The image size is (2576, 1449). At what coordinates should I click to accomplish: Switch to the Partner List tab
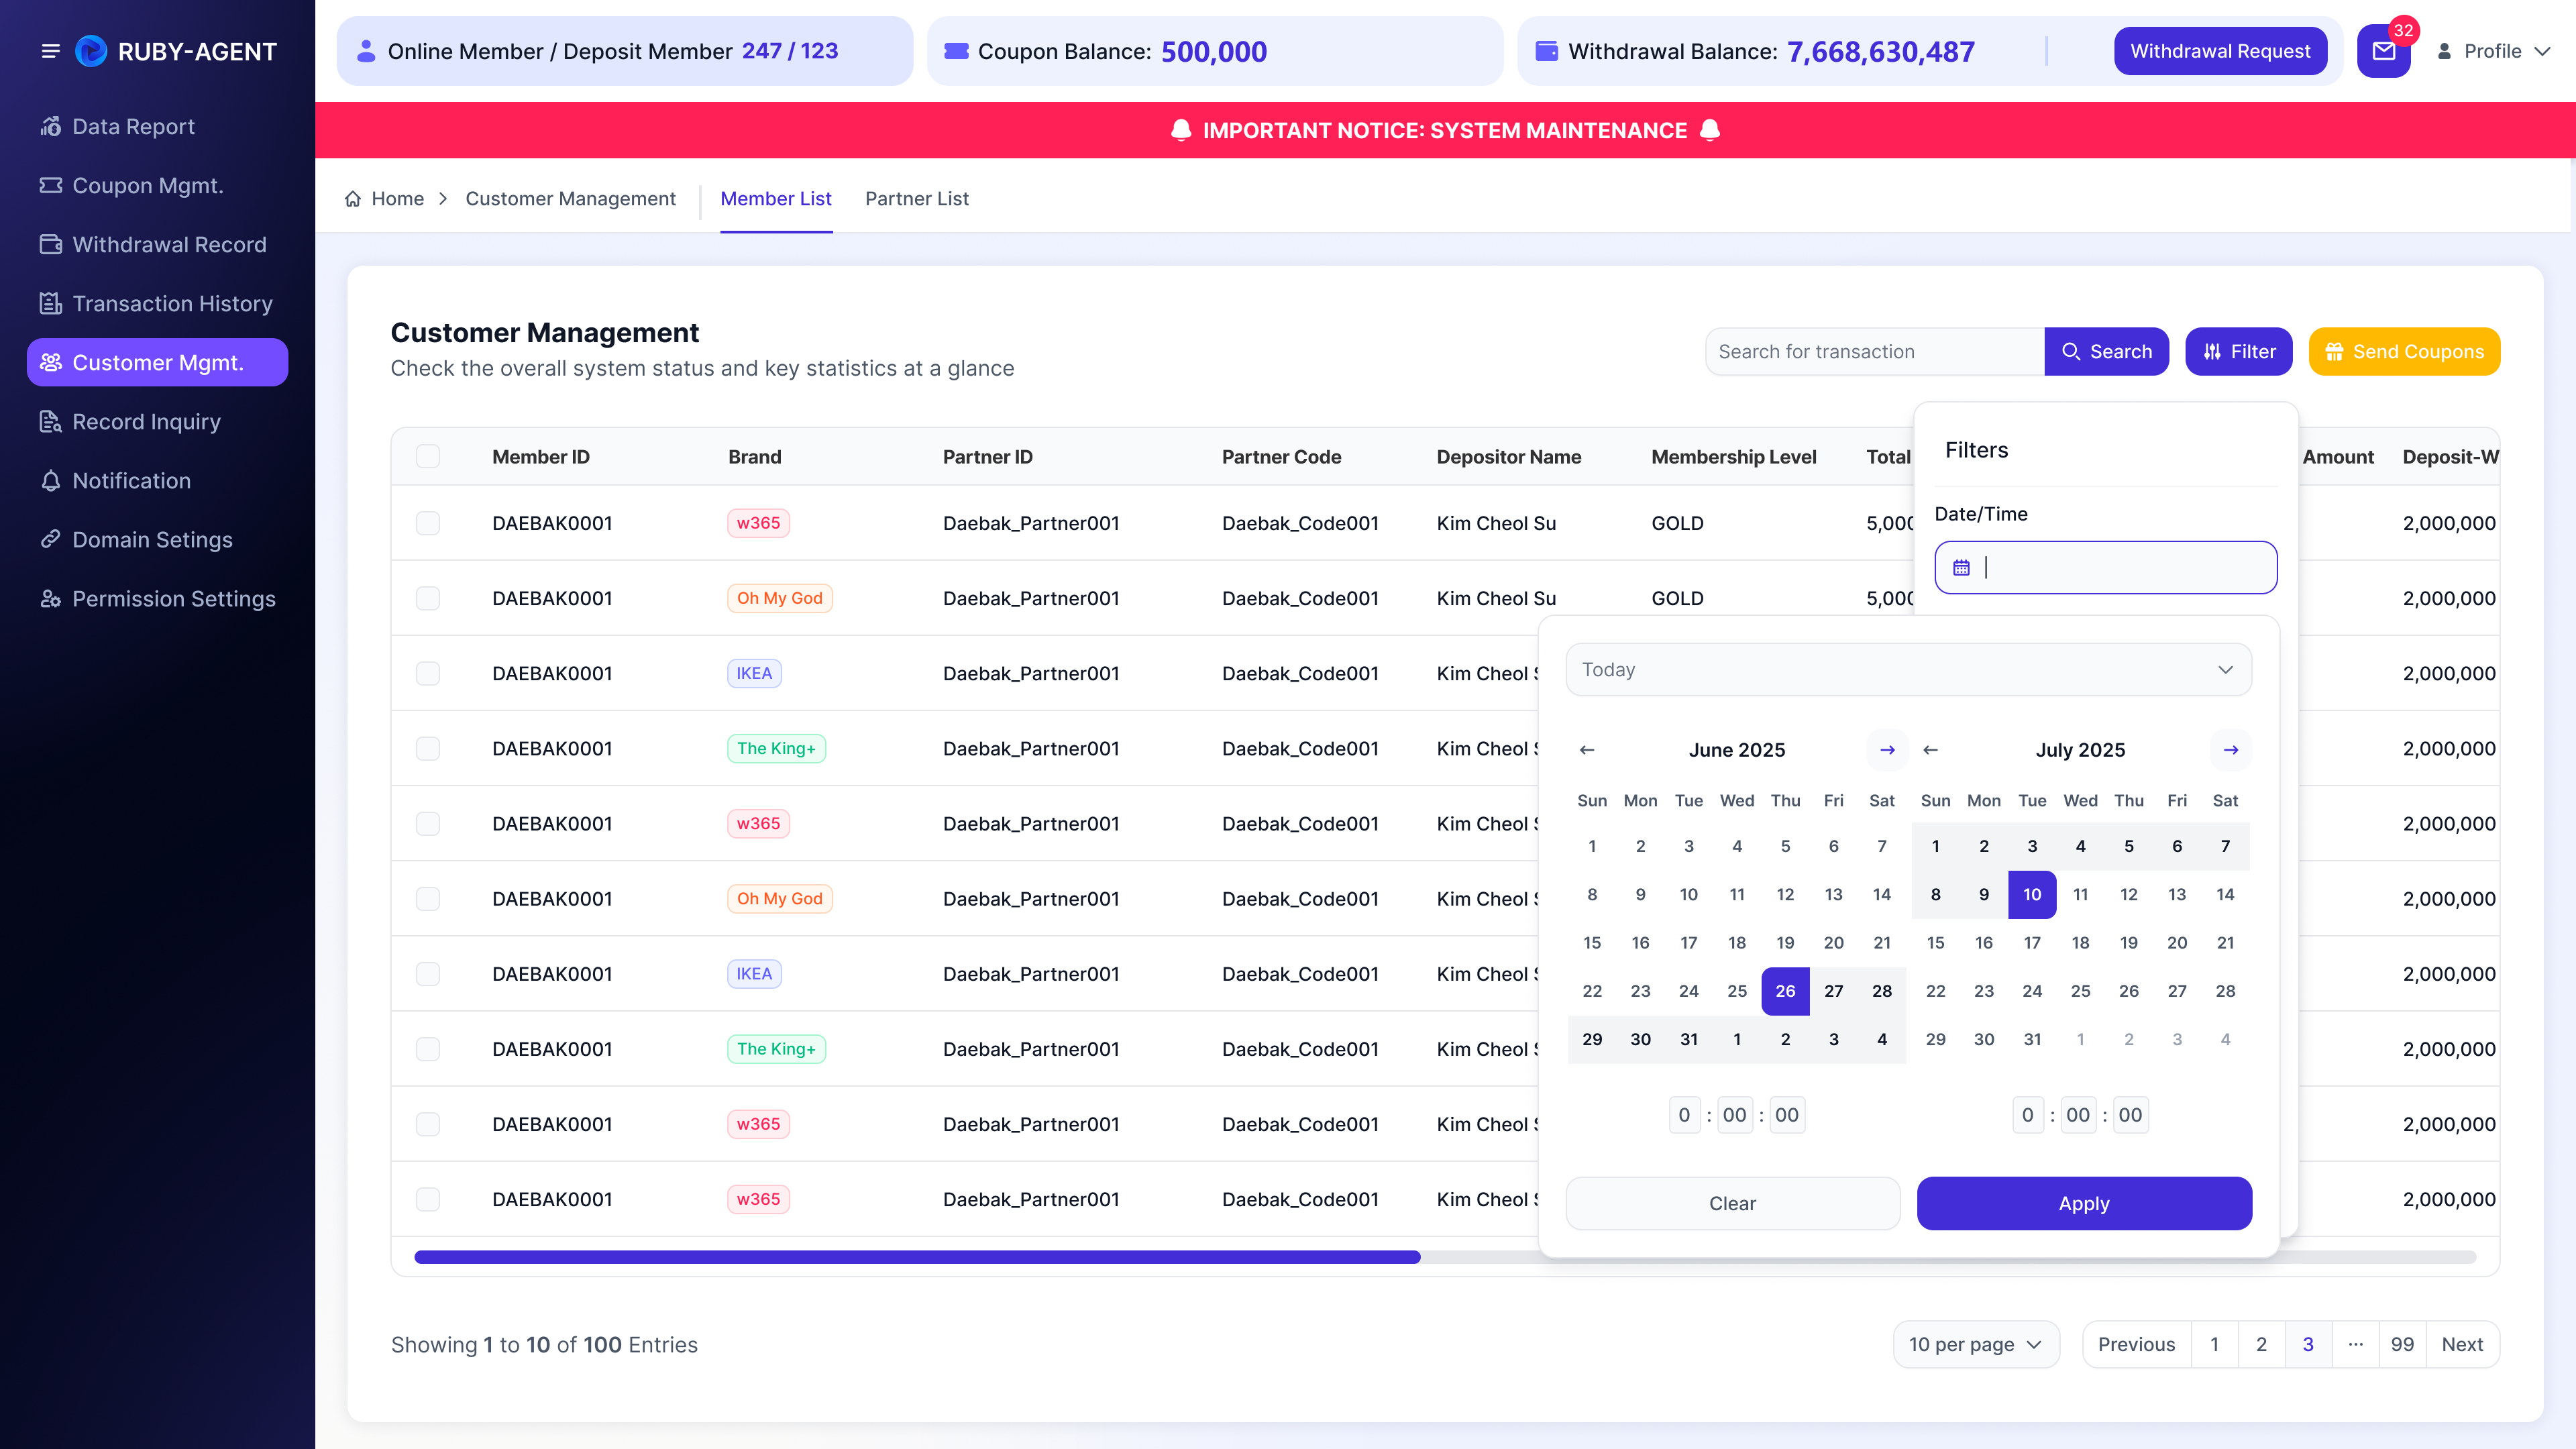point(917,199)
